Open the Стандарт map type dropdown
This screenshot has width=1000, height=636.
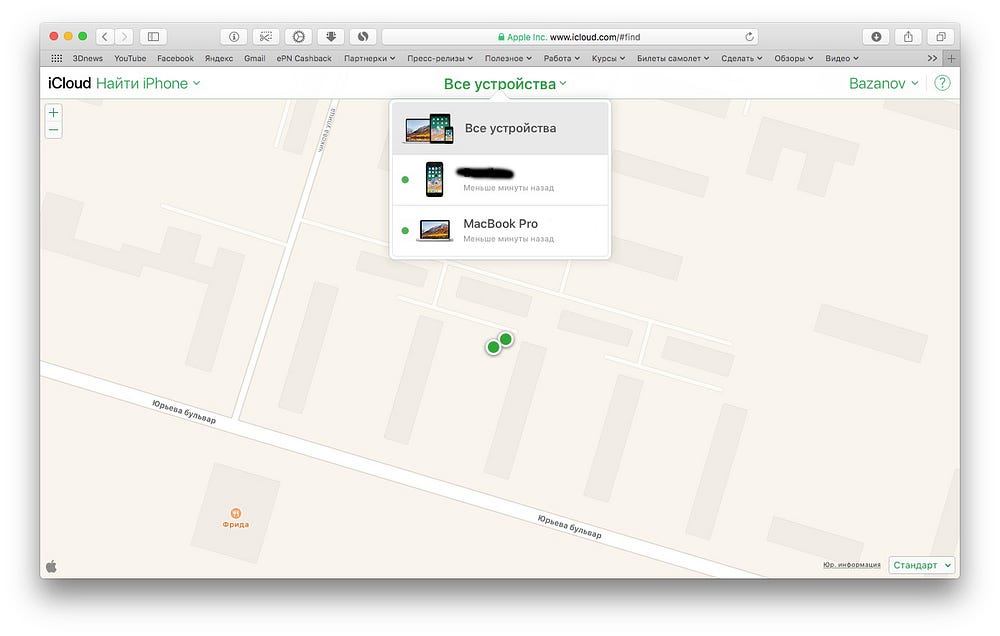point(922,565)
